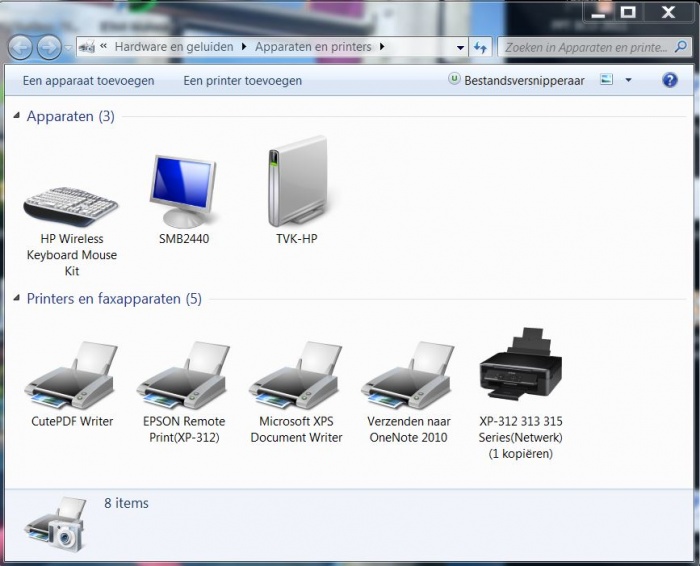Click the search magnifier icon

(680, 46)
